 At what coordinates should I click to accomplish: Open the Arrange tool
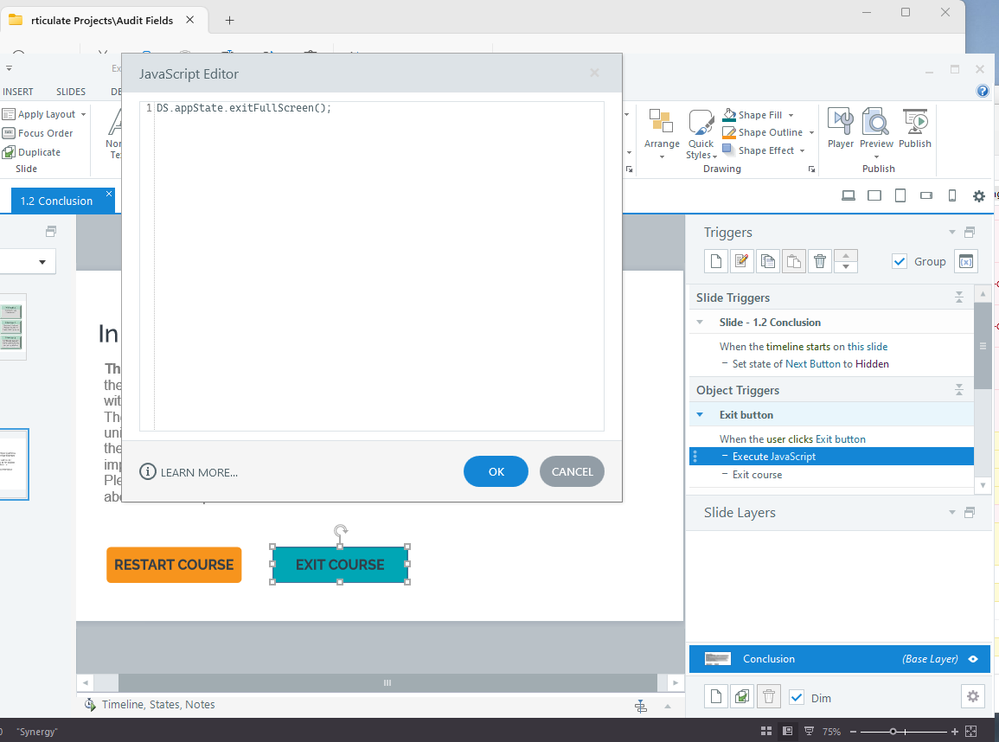[x=661, y=130]
